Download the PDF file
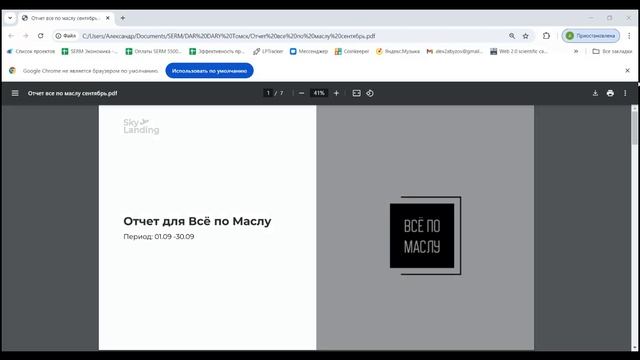640x360 pixels. tap(595, 93)
